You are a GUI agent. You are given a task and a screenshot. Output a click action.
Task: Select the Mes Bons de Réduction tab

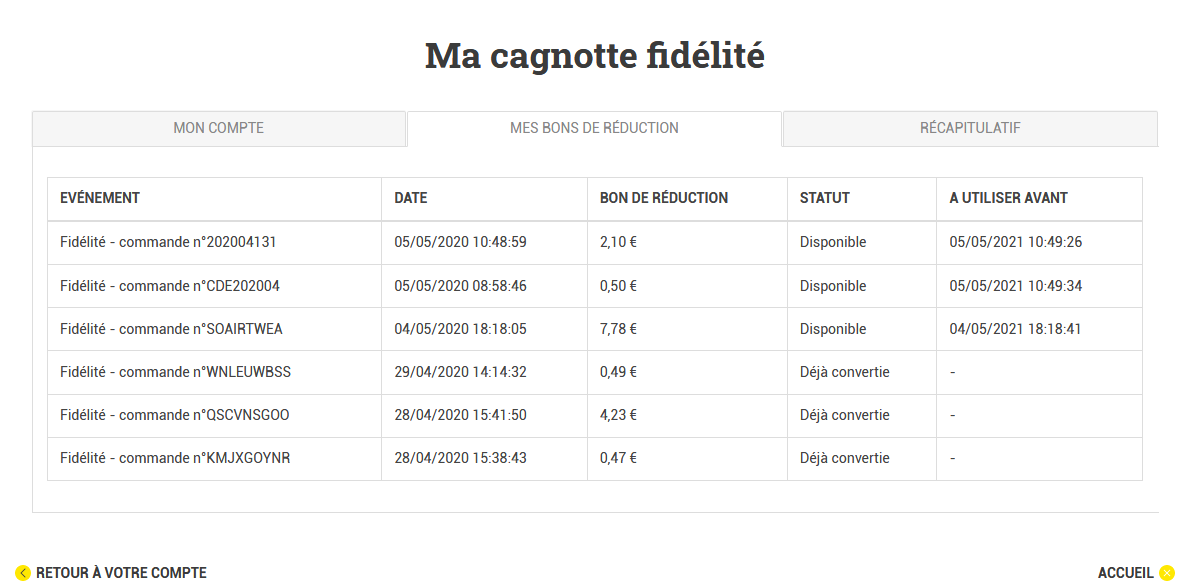pyautogui.click(x=594, y=128)
